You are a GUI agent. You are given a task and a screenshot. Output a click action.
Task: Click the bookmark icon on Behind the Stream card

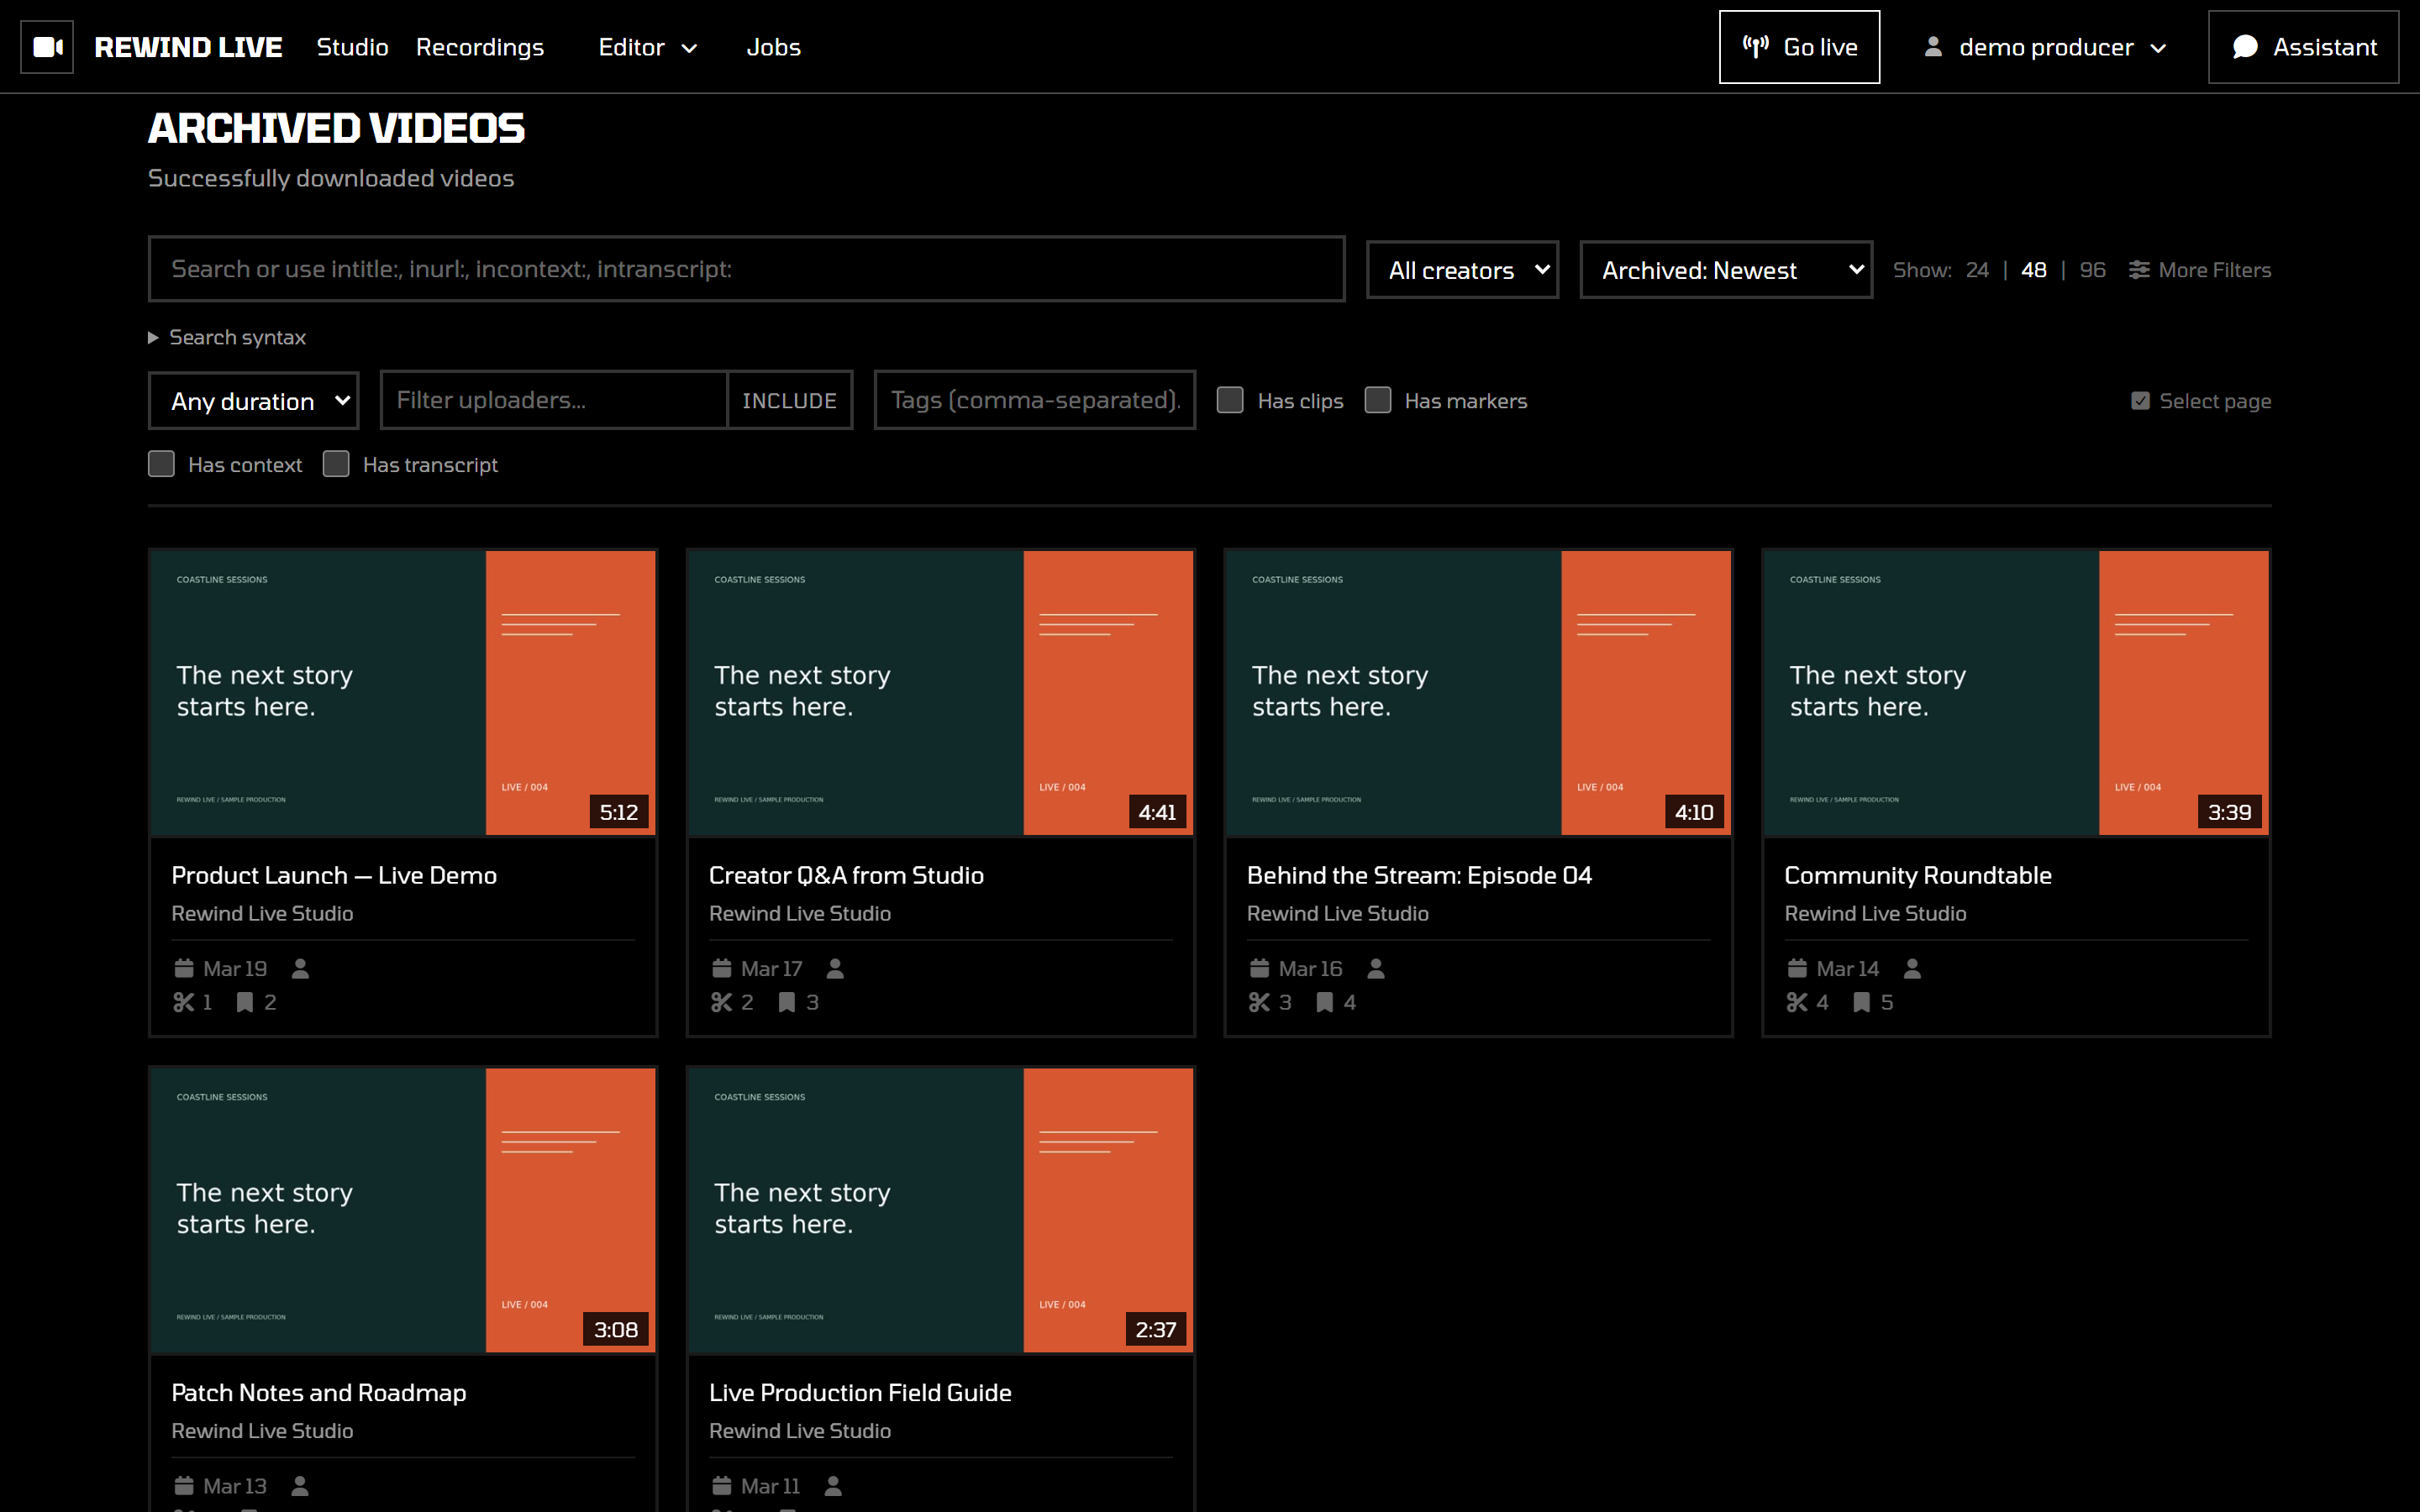(1324, 1002)
